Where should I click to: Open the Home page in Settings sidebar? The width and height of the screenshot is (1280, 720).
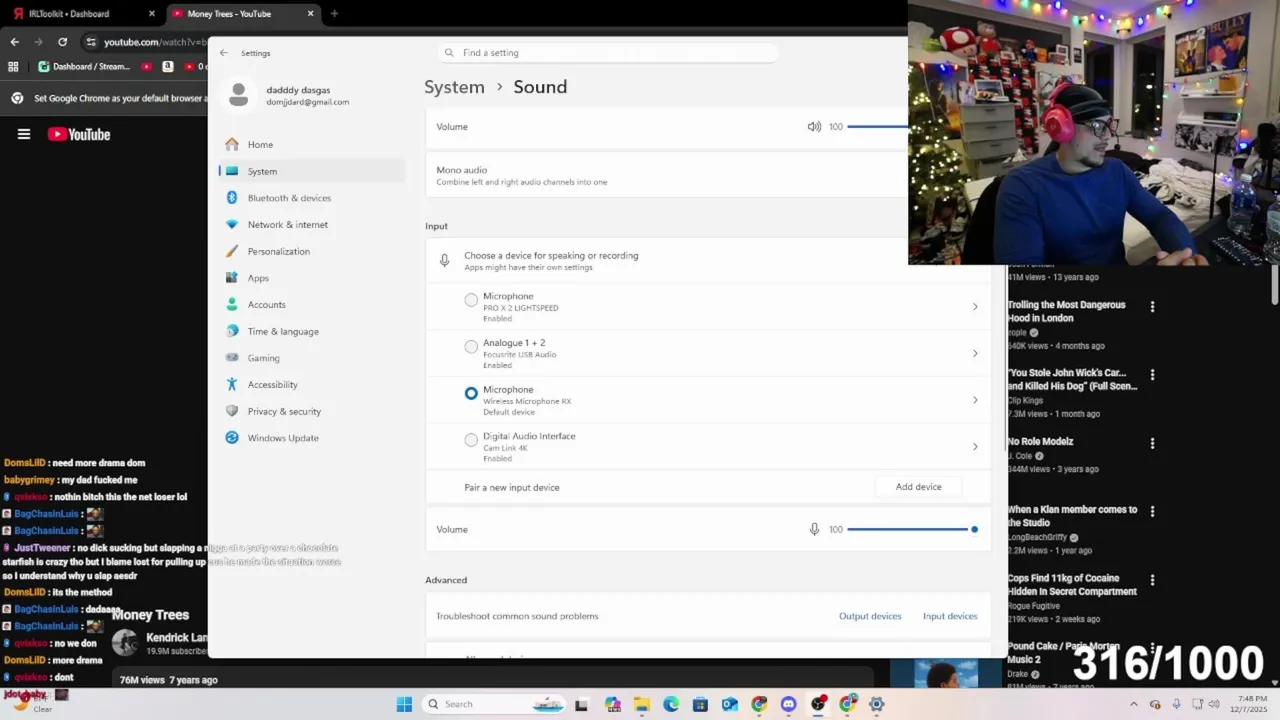311,144
